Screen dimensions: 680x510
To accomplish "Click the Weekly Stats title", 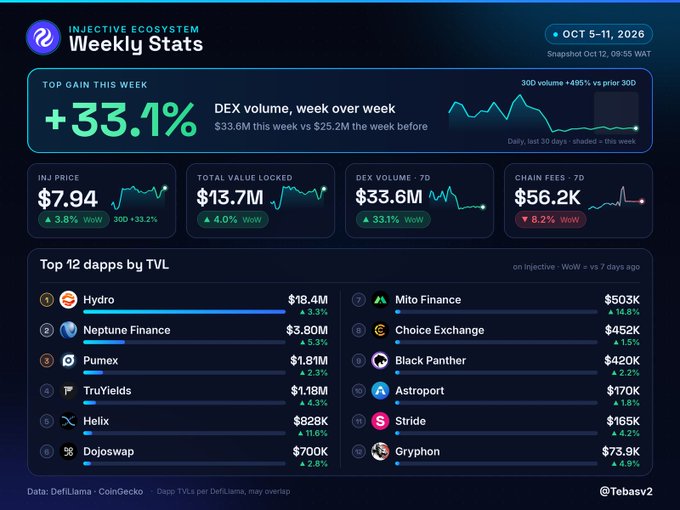I will click(x=136, y=44).
